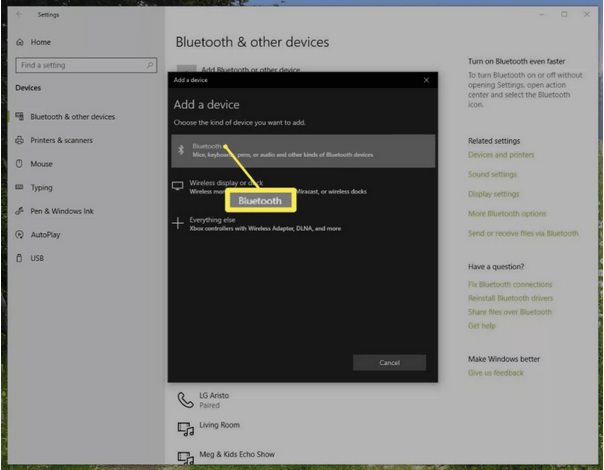The width and height of the screenshot is (604, 470).
Task: Click the printer icon in sidebar
Action: [x=19, y=140]
